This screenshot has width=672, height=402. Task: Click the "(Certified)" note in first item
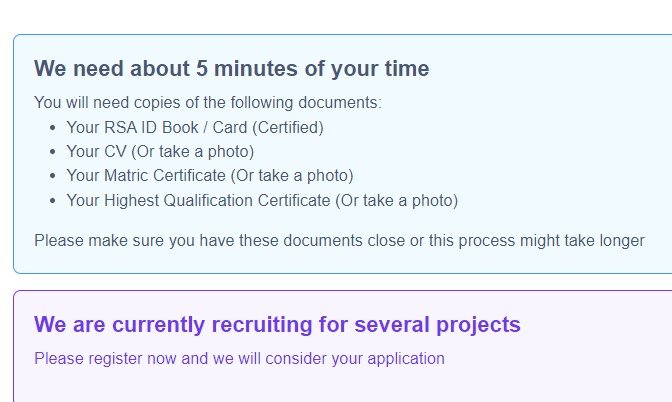288,128
